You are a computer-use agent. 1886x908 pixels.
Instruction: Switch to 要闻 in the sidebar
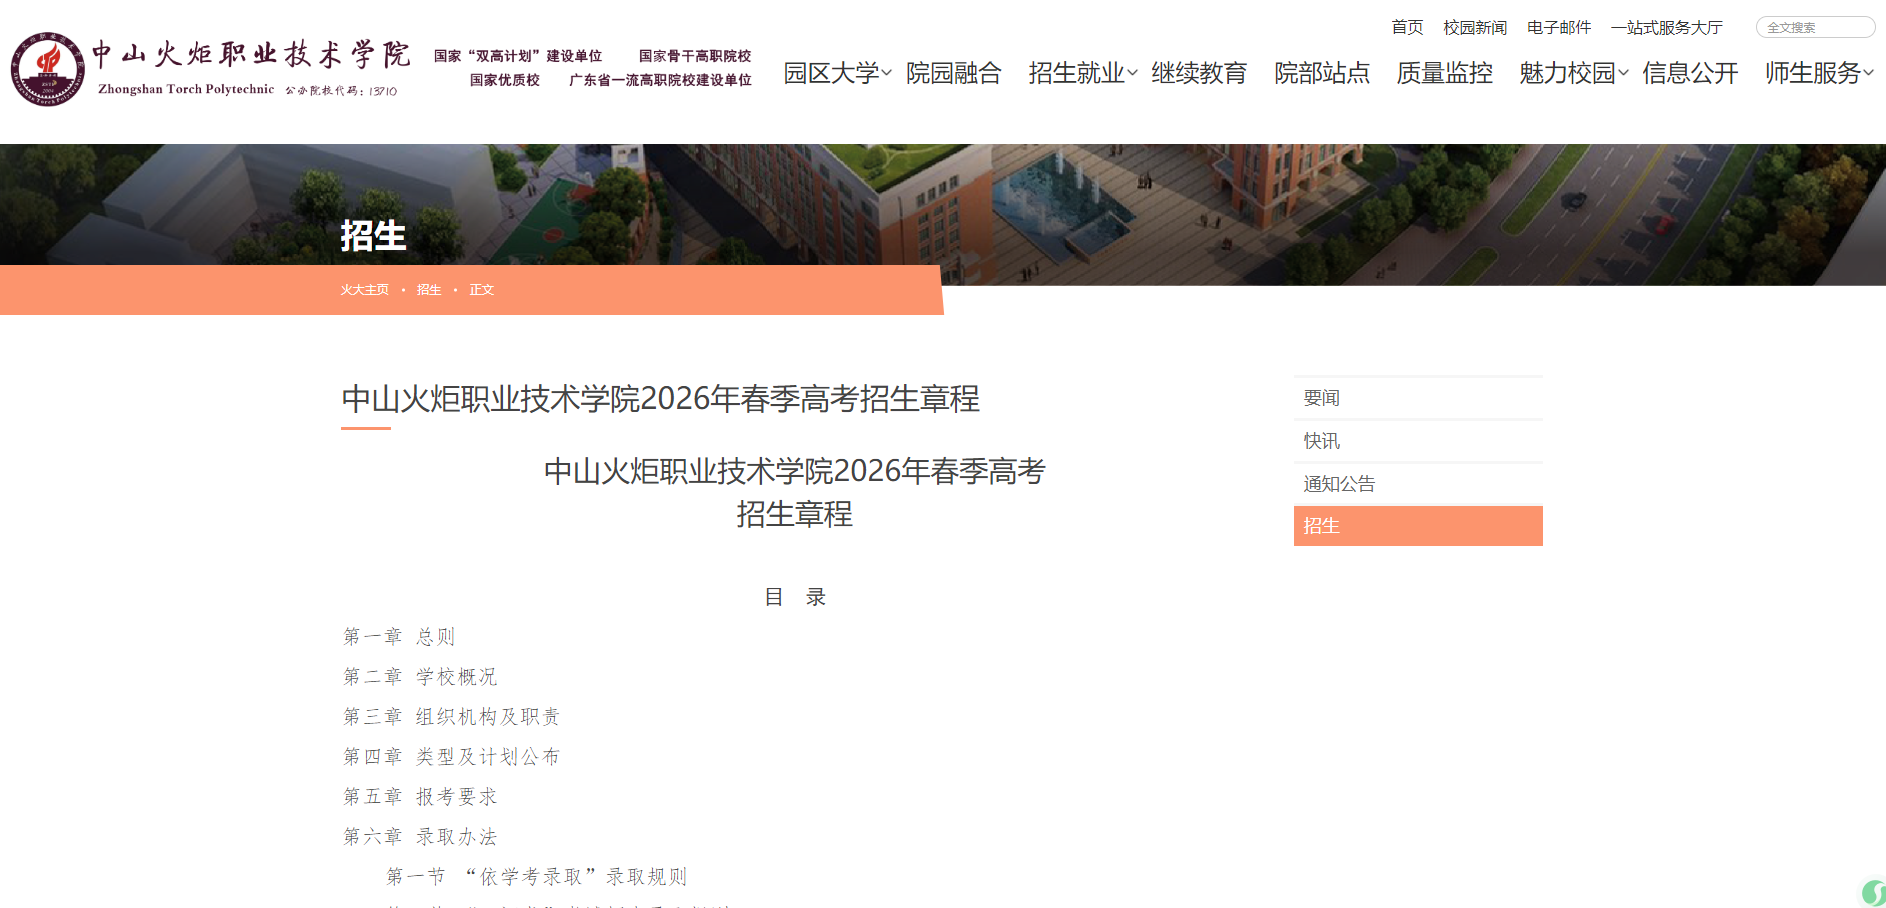coord(1321,397)
